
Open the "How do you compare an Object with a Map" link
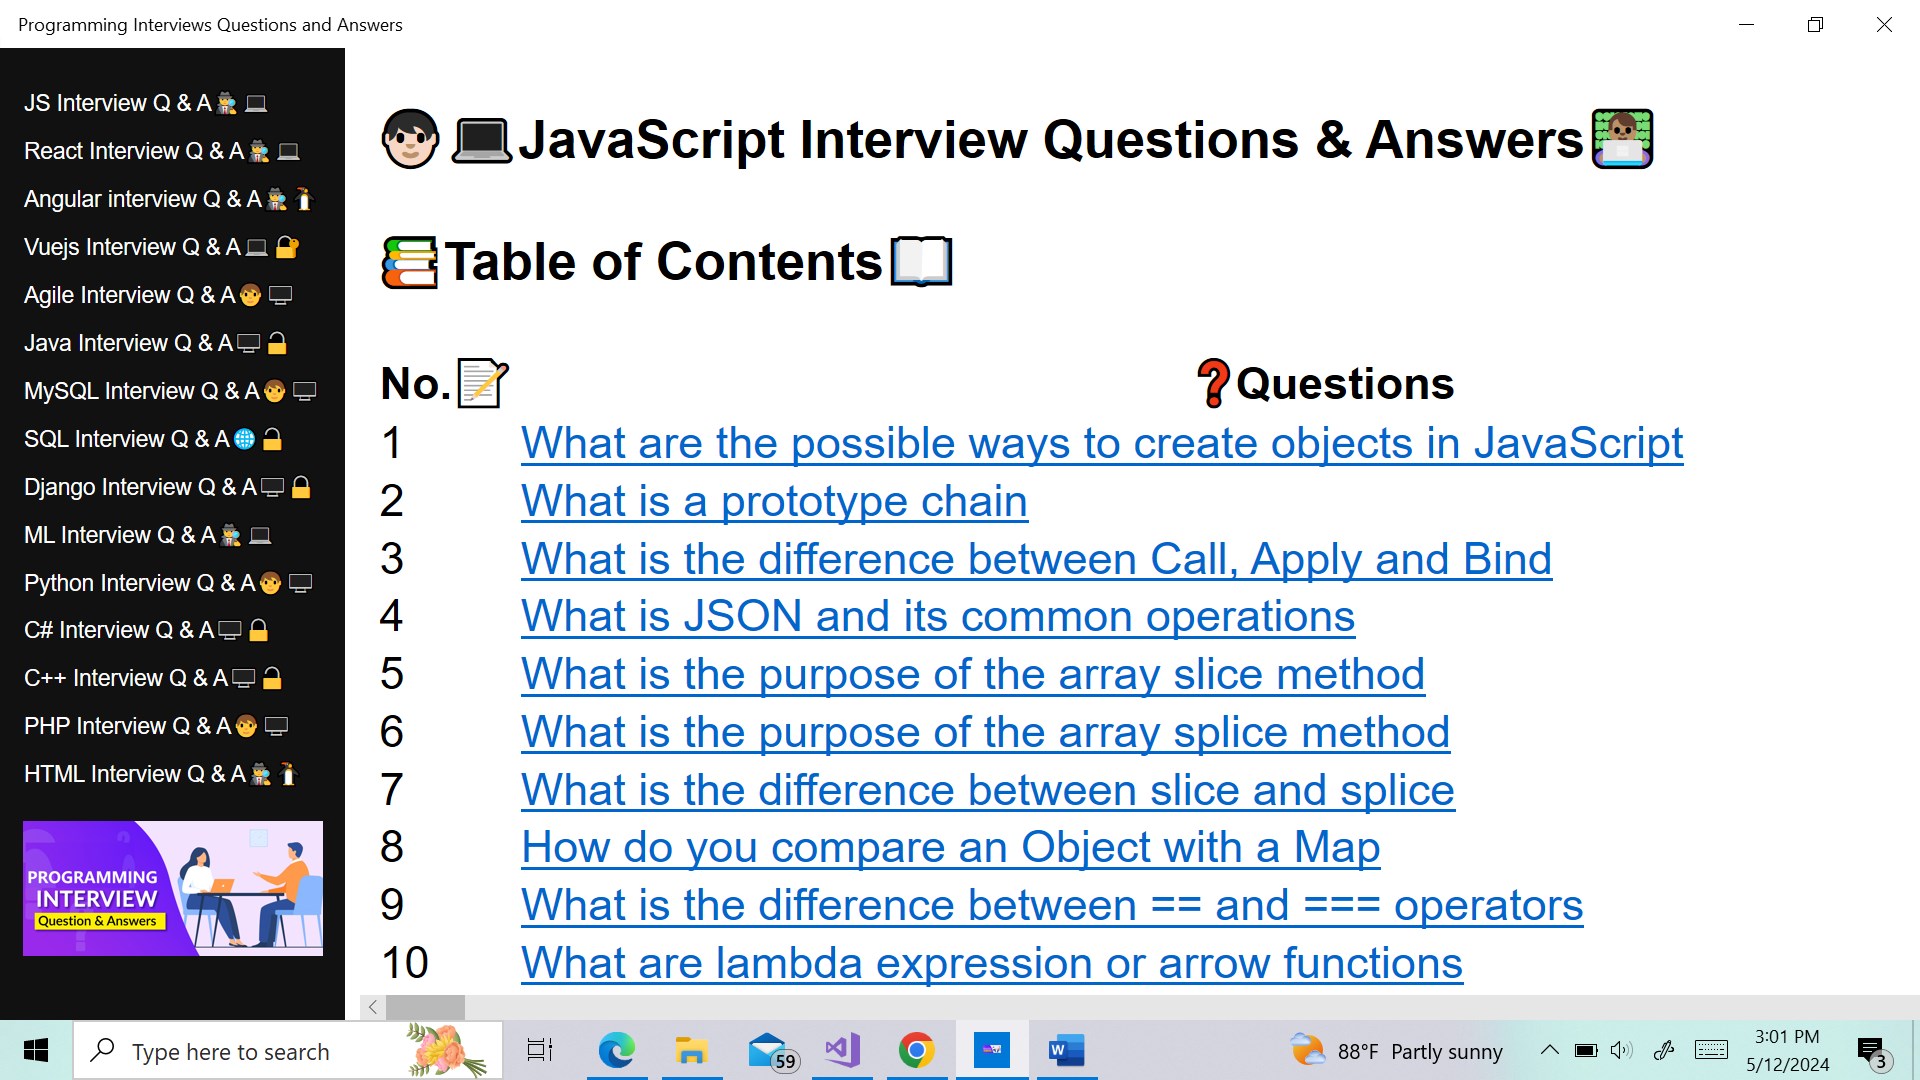[950, 848]
